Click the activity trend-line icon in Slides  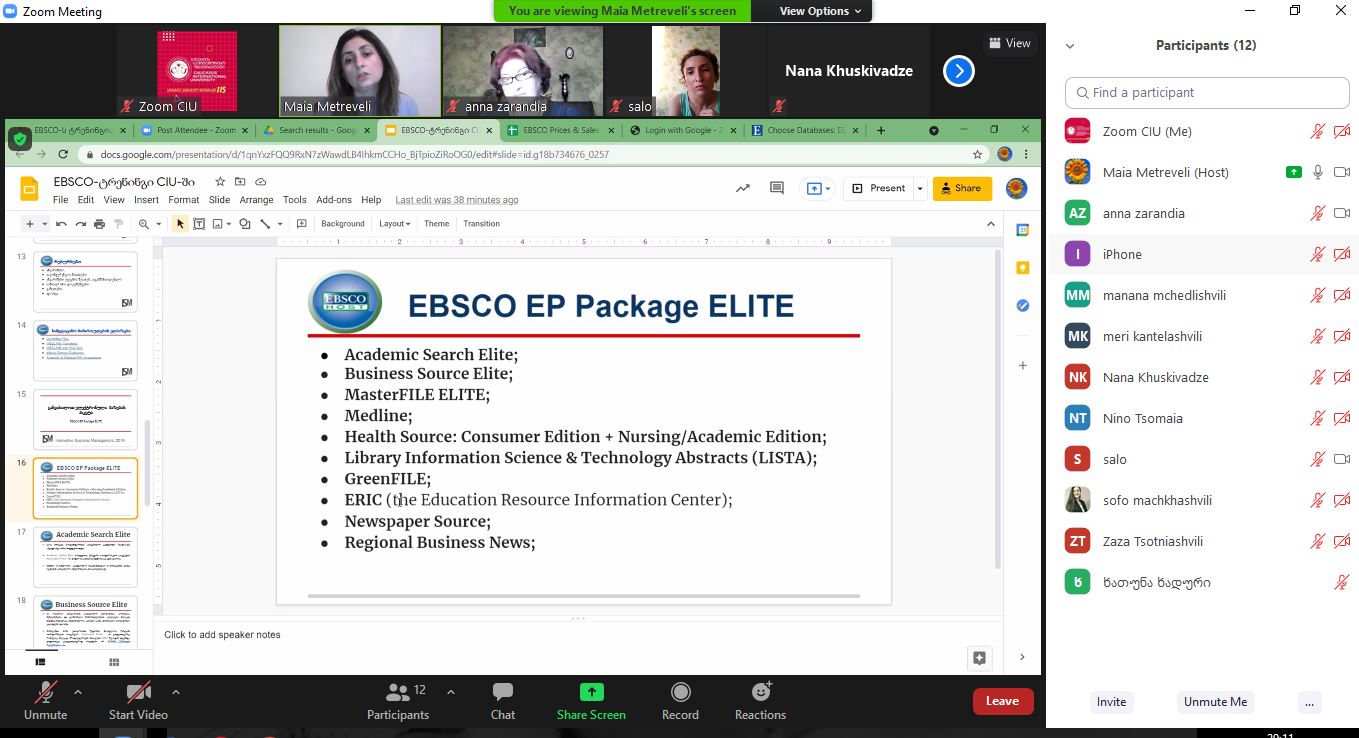[743, 188]
